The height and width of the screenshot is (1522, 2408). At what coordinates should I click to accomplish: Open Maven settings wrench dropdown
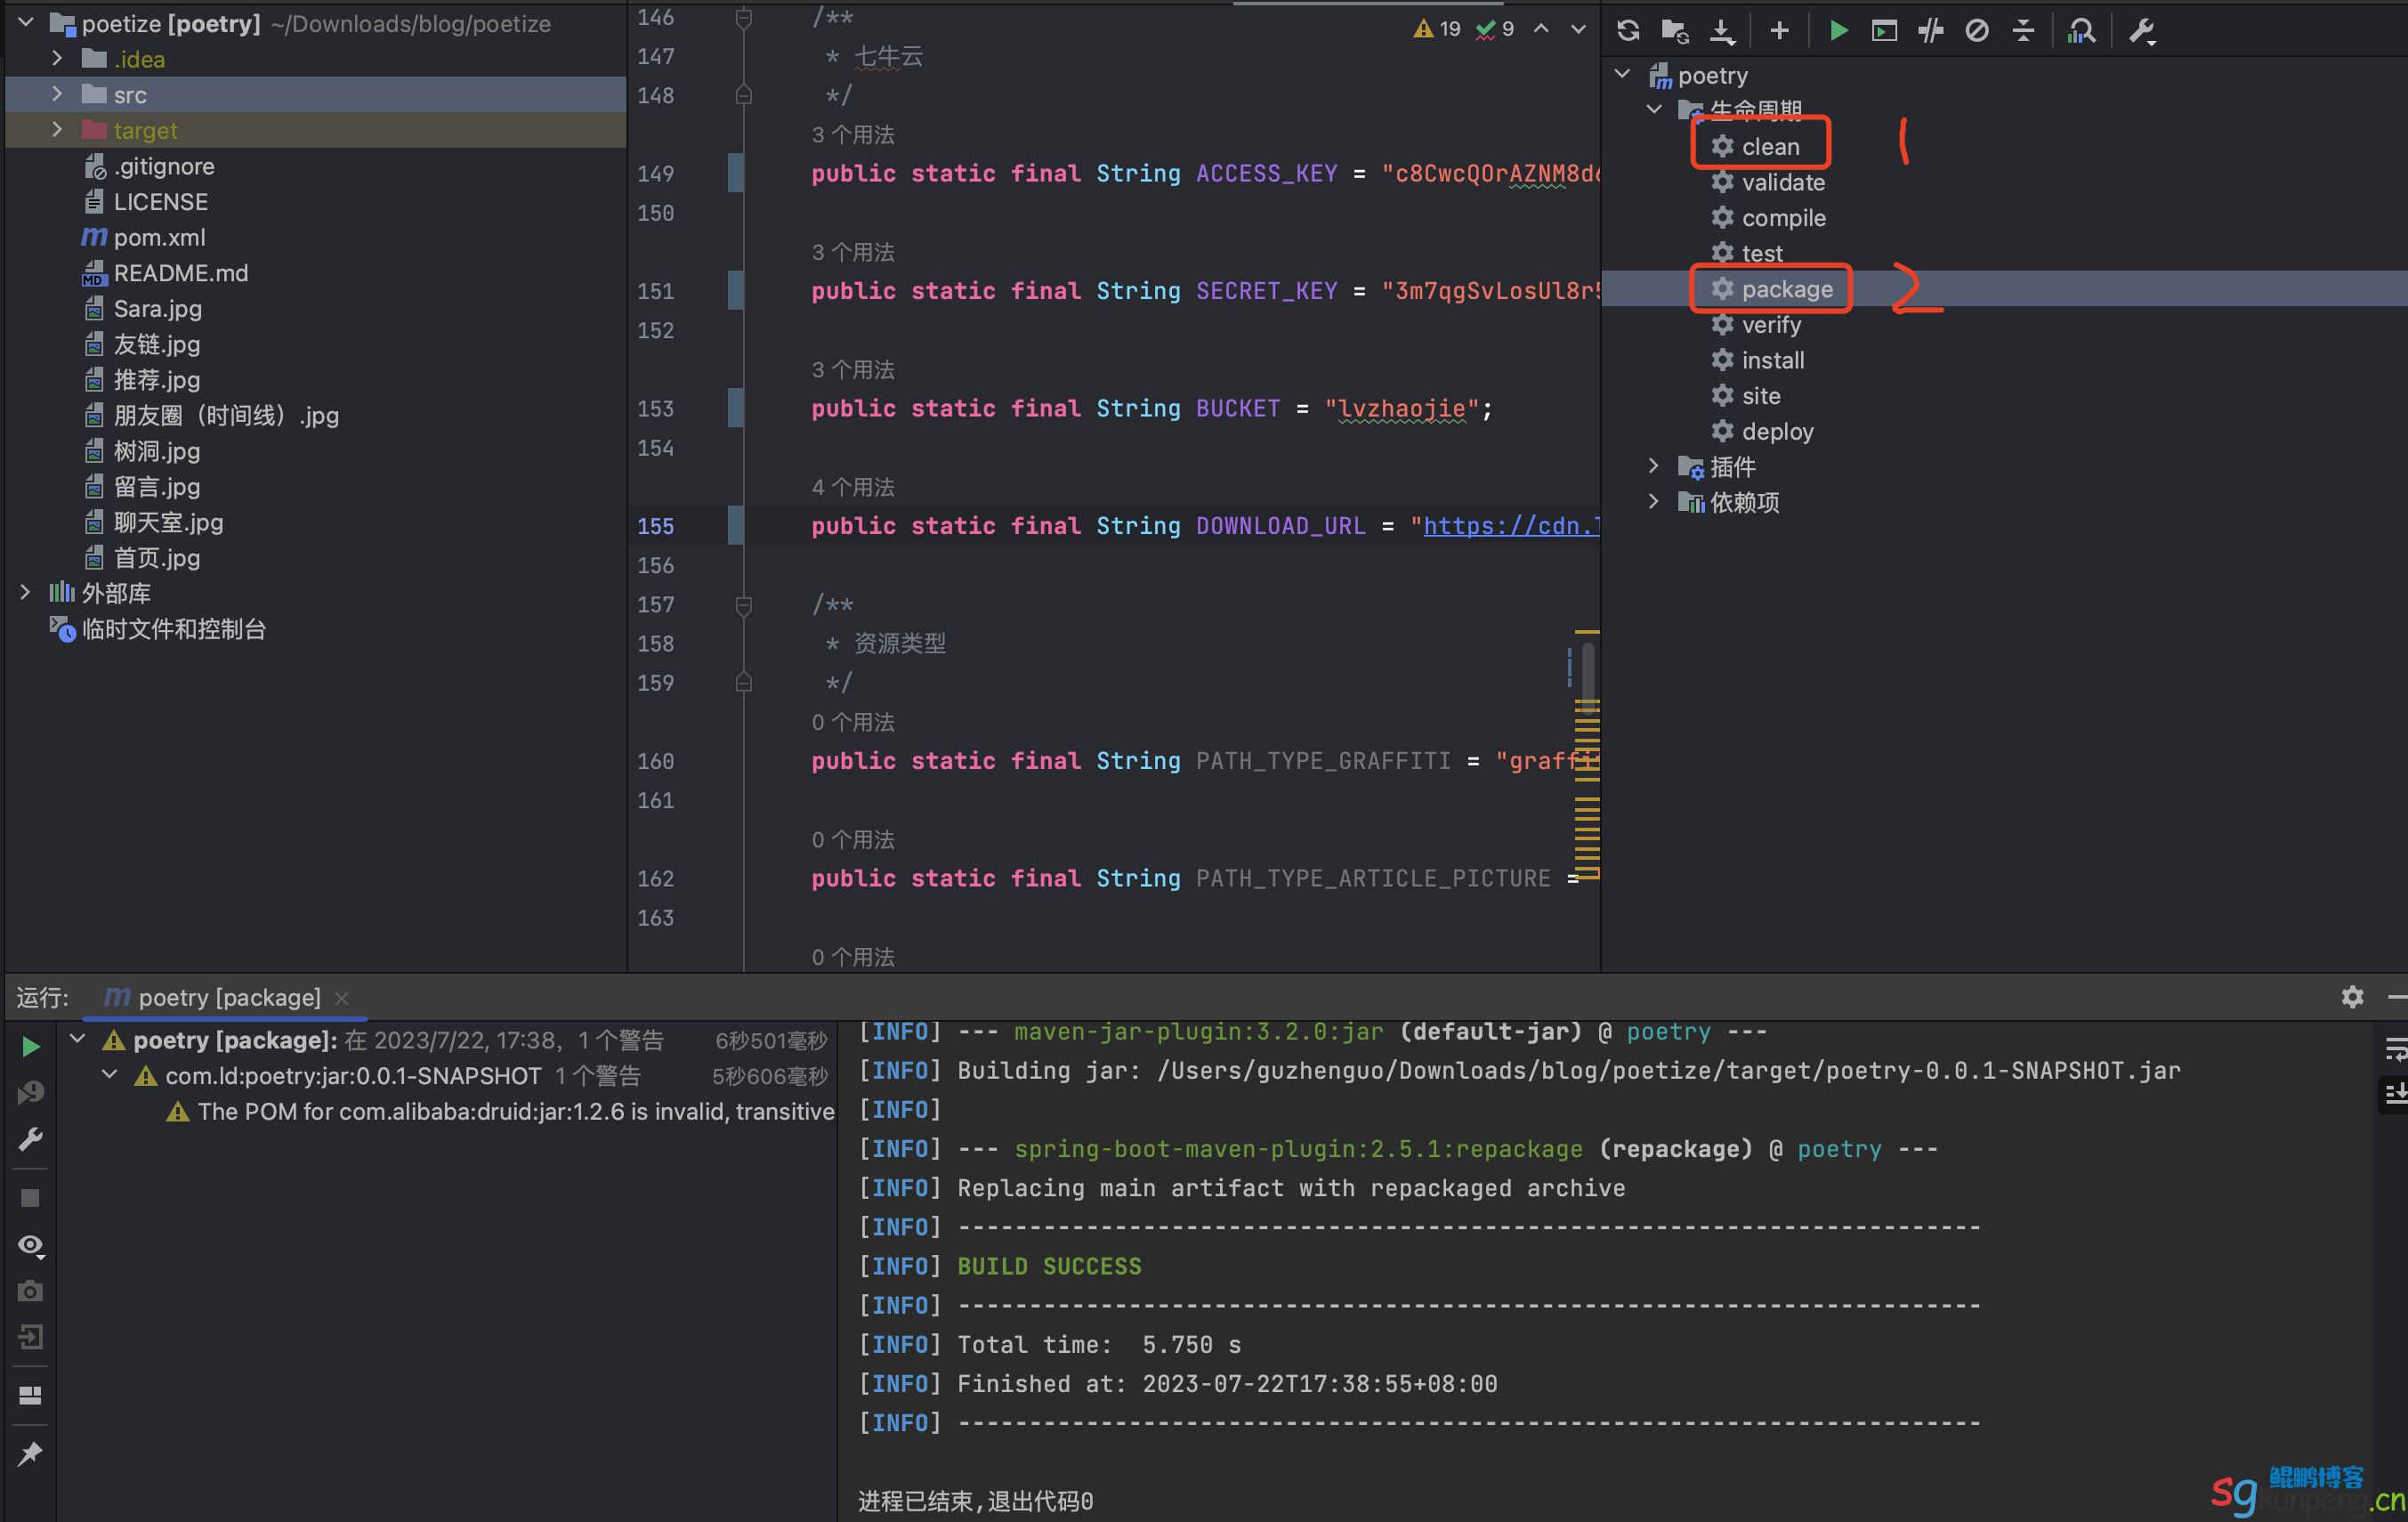click(2141, 31)
